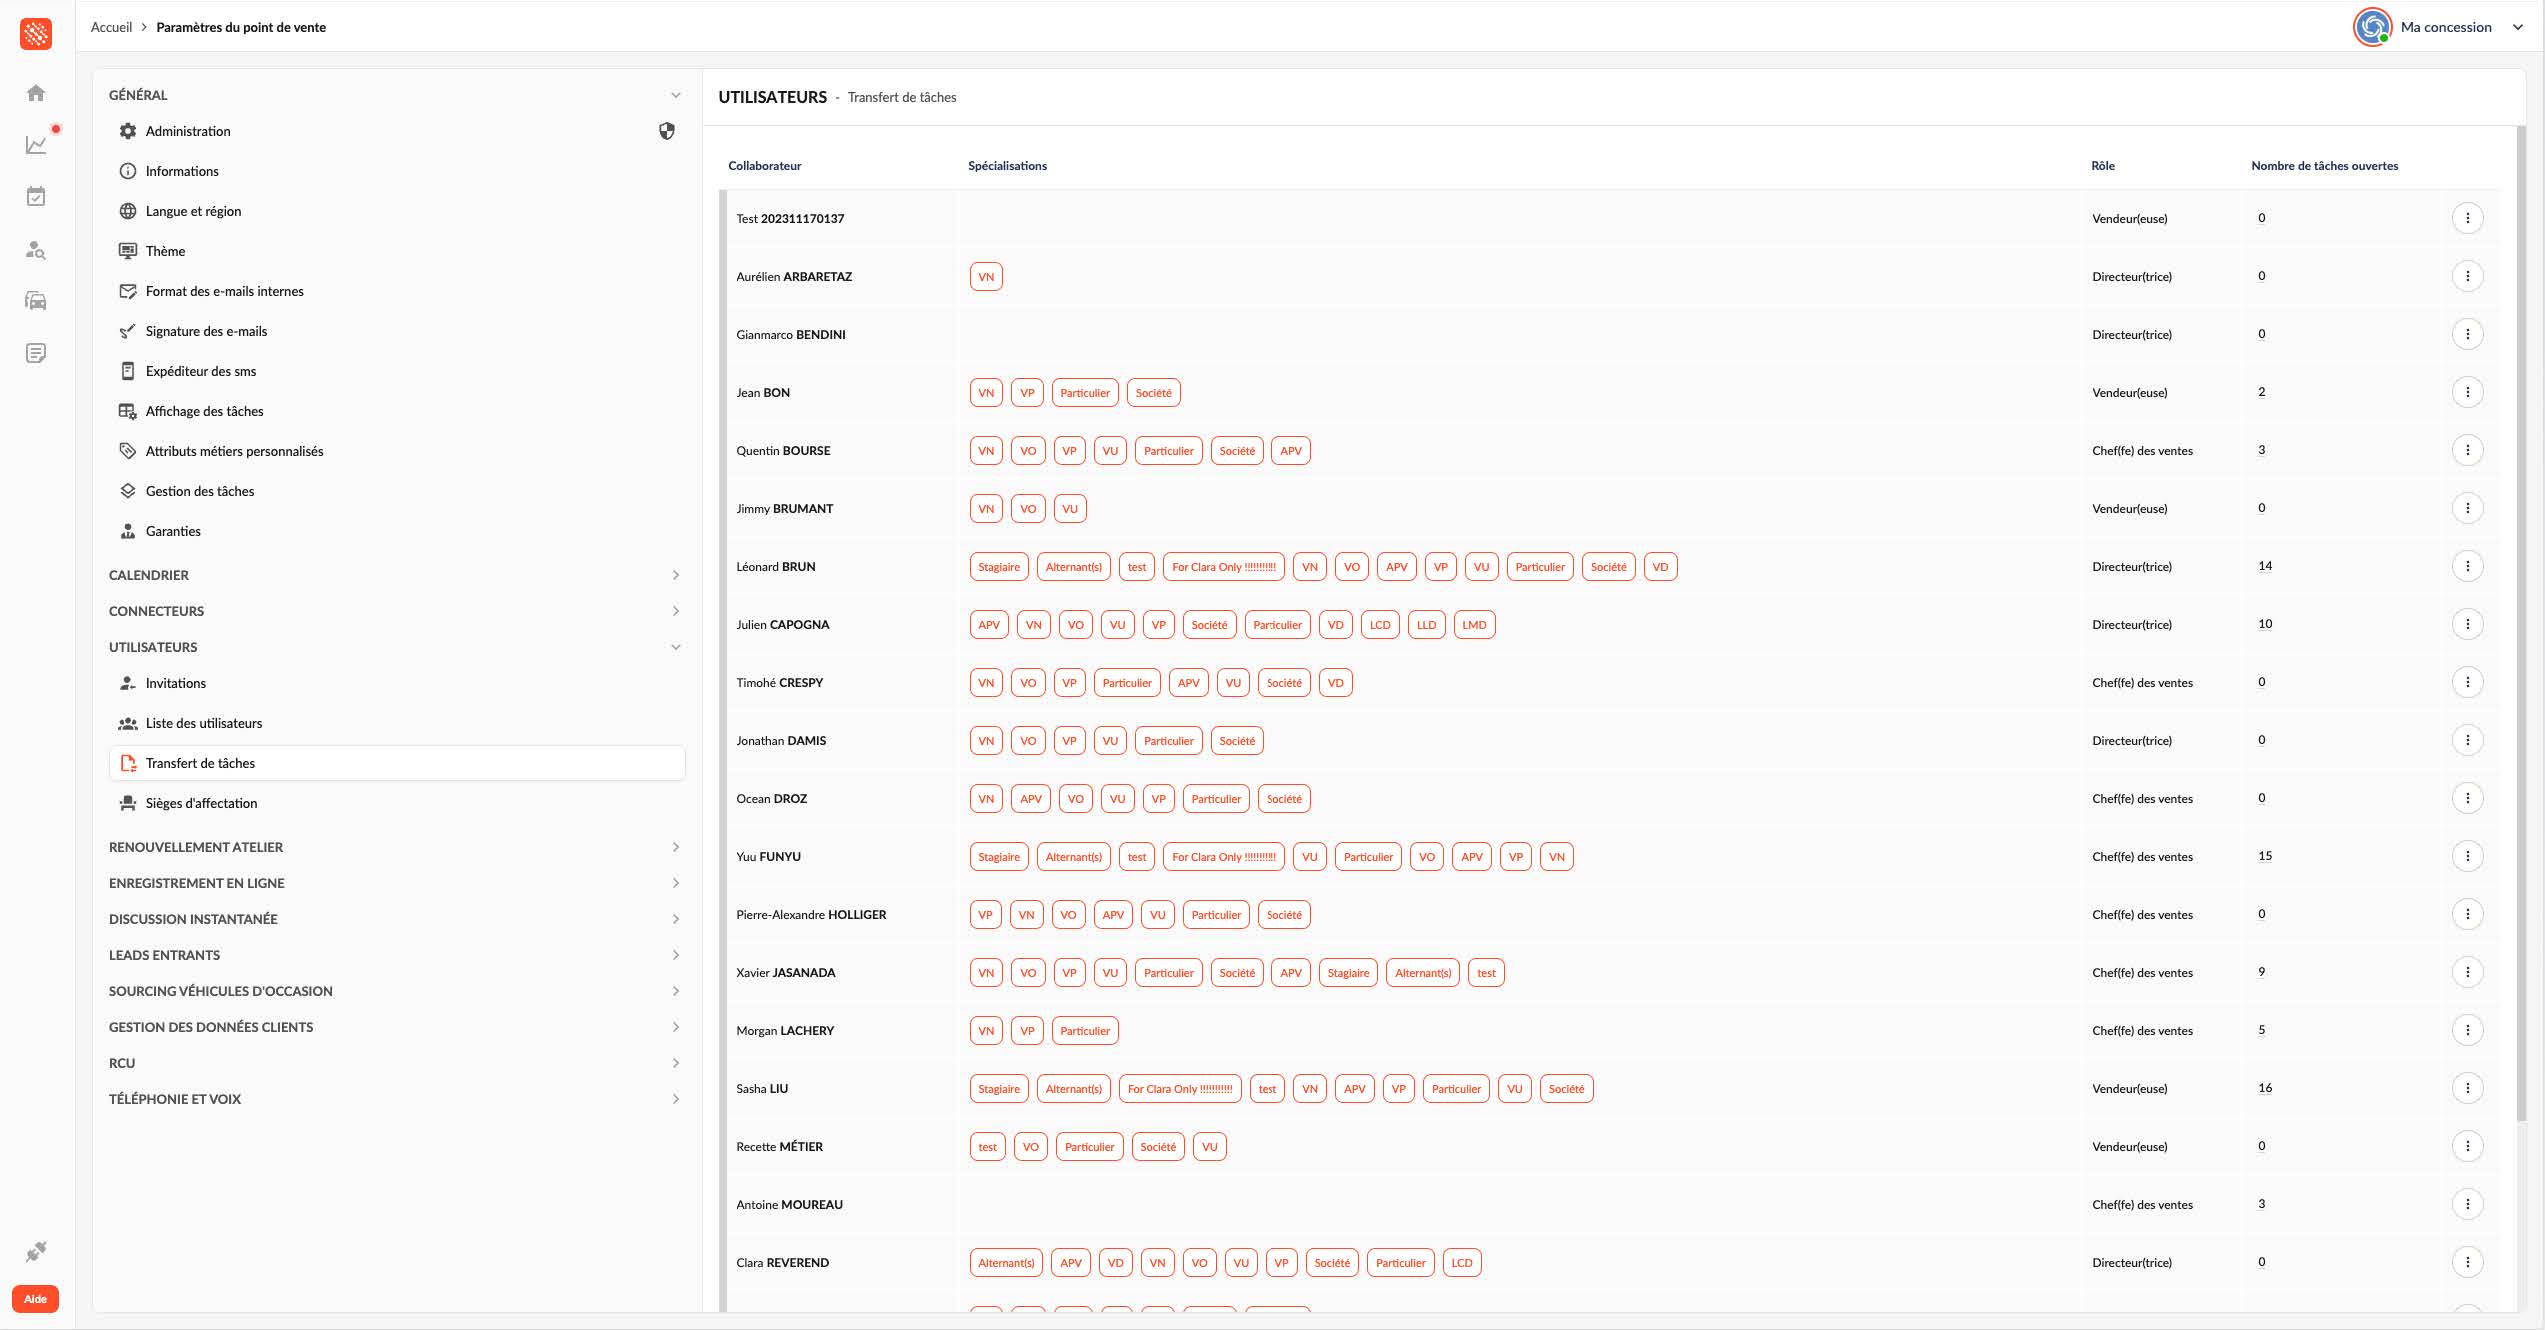Open actions menu for Xavier JASANADA
Image resolution: width=2545 pixels, height=1330 pixels.
[x=2467, y=972]
